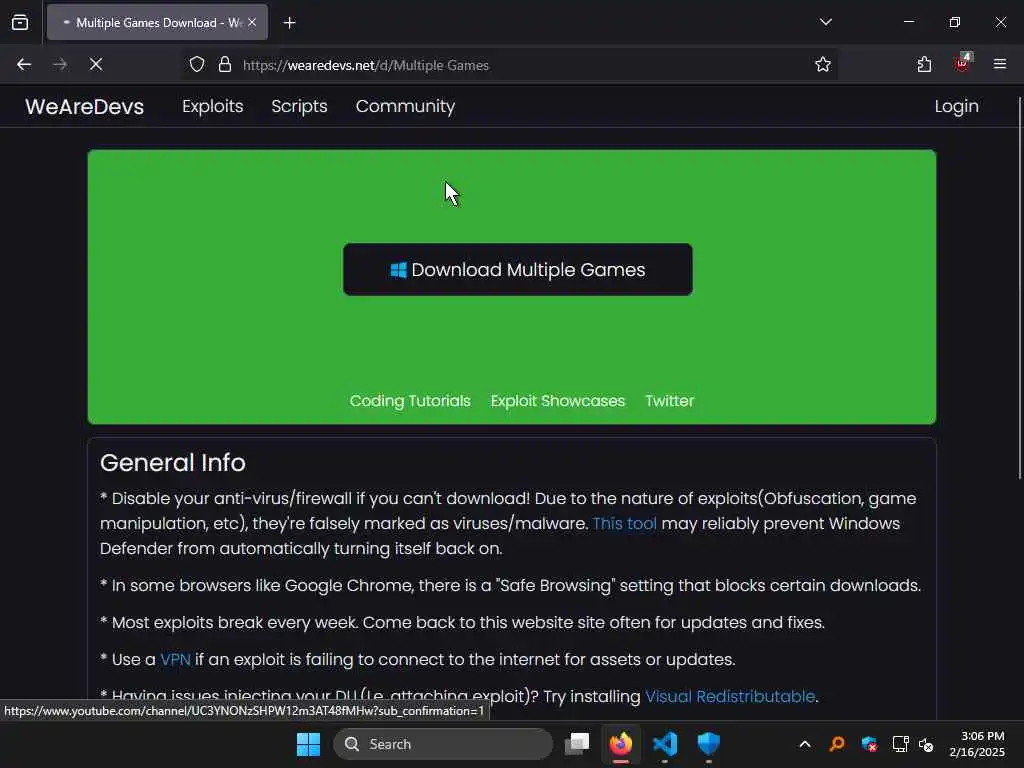Open Visual Studio Code from taskbar
The height and width of the screenshot is (768, 1024).
tap(665, 744)
